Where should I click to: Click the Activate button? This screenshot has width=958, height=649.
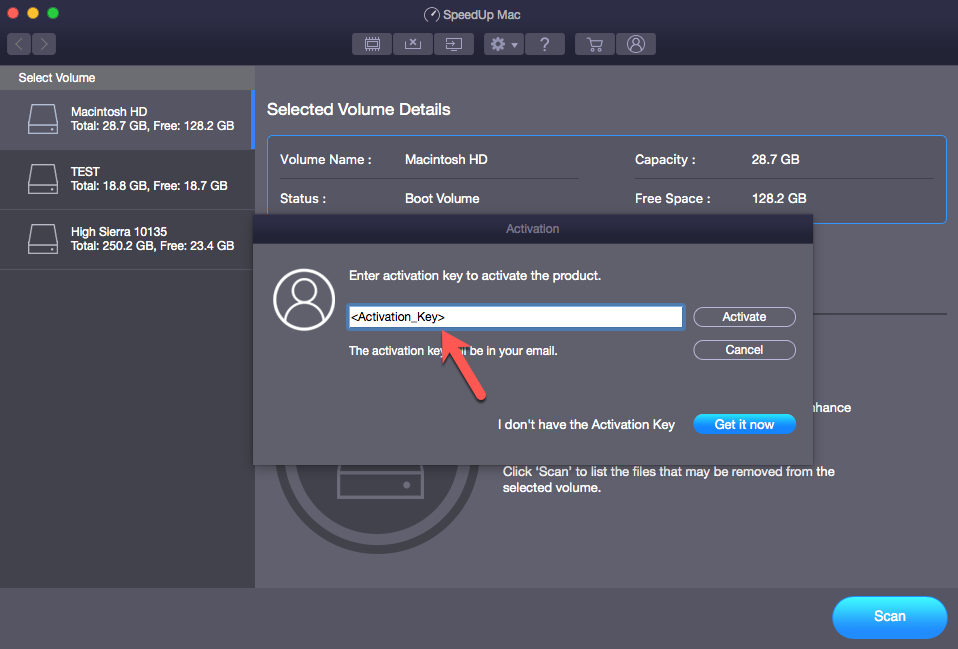[x=744, y=317]
